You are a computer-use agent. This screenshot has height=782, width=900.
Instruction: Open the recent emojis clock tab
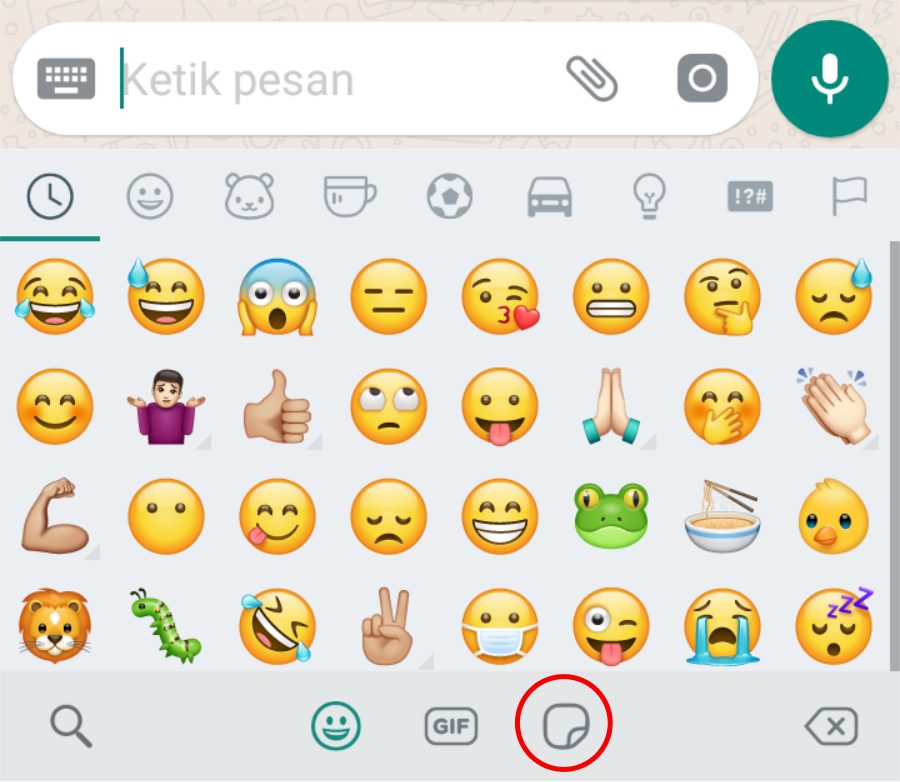[50, 196]
